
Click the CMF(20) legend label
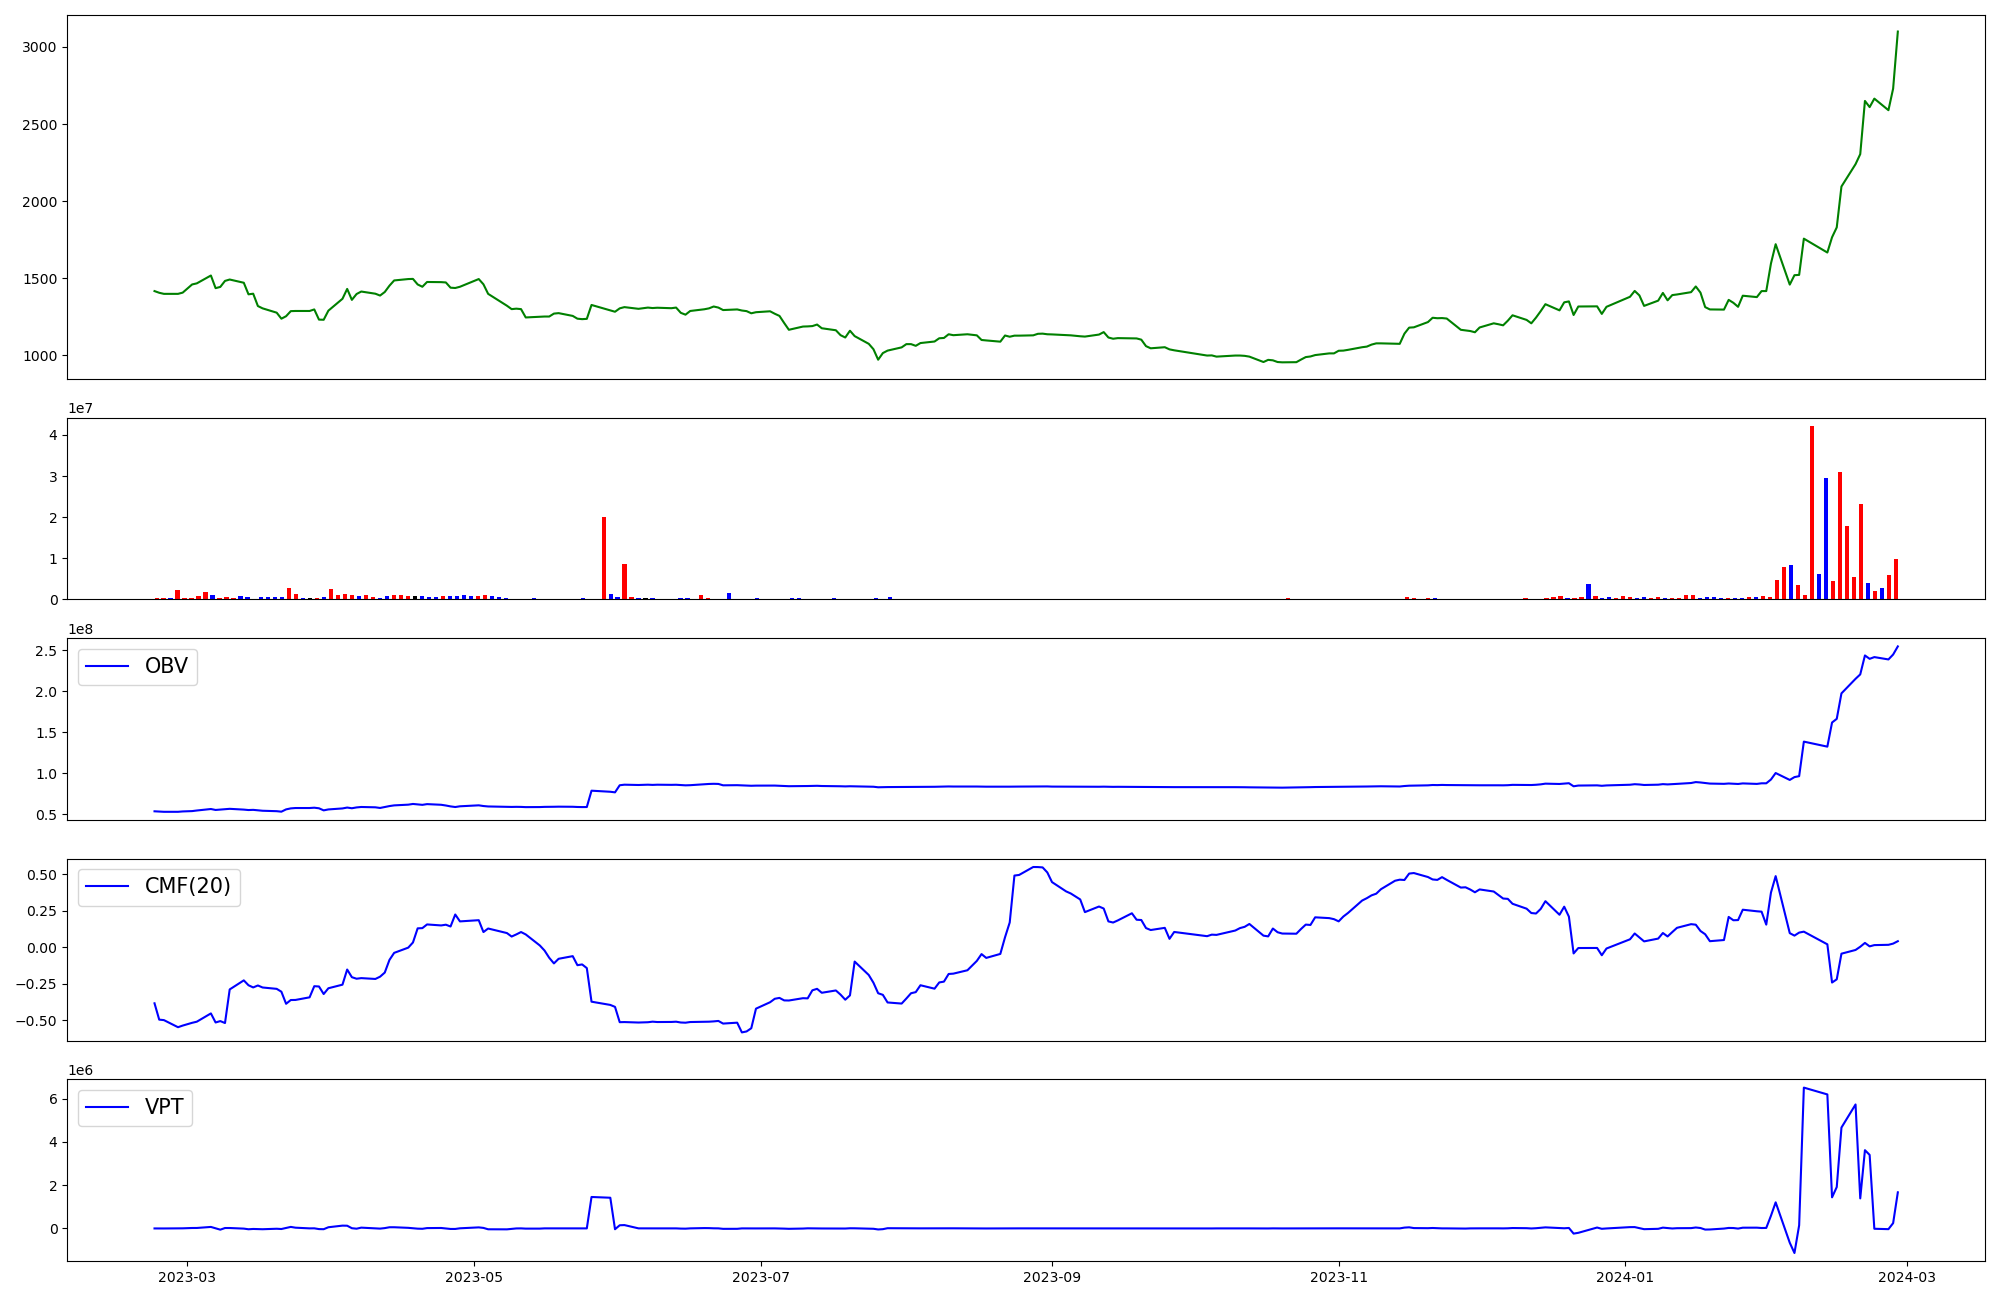click(x=187, y=887)
